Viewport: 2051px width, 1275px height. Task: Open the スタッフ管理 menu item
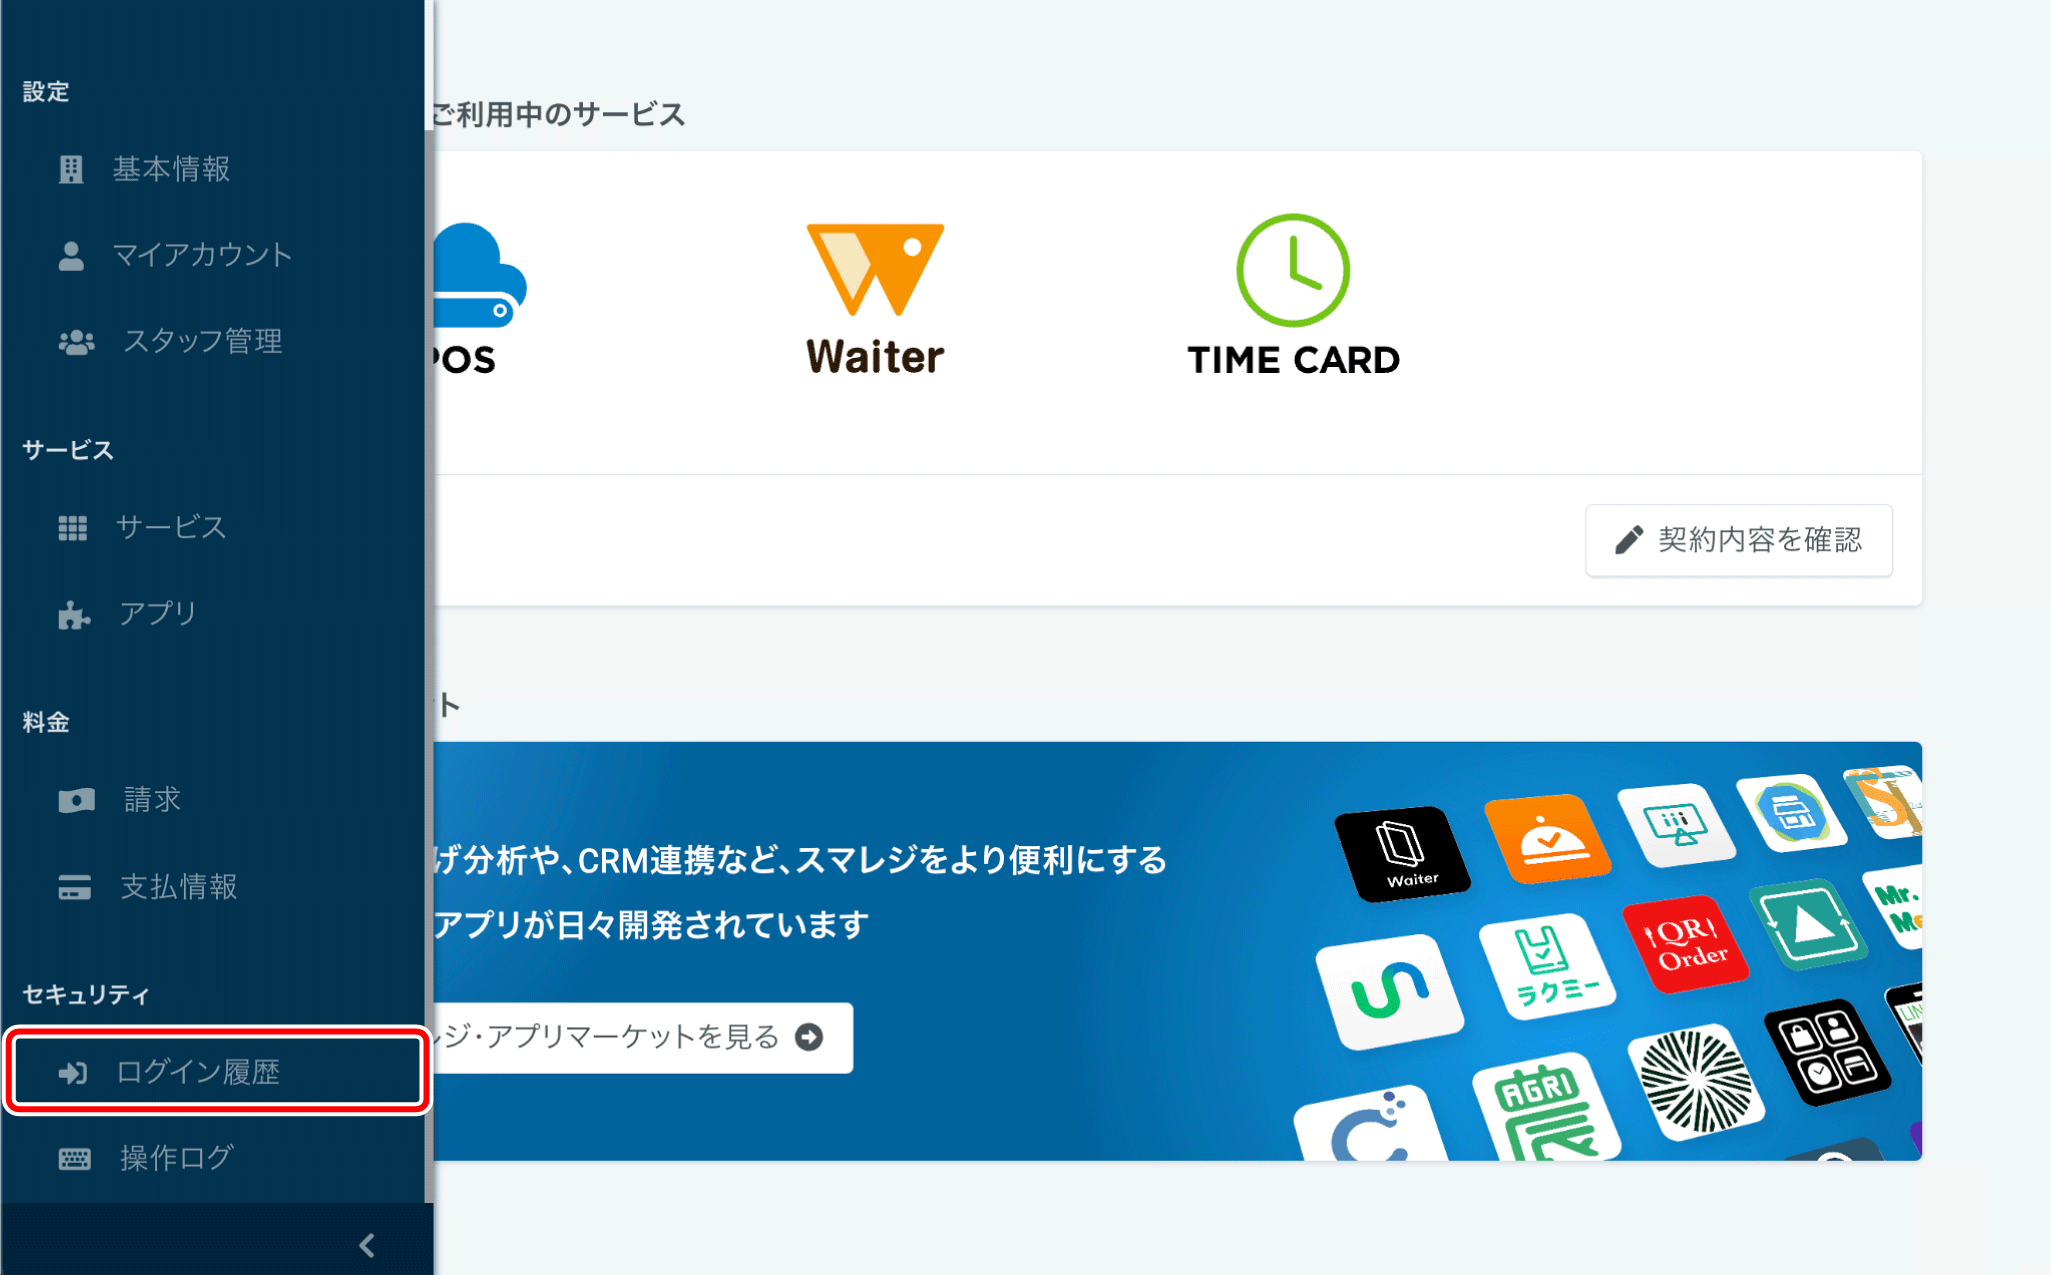point(202,342)
